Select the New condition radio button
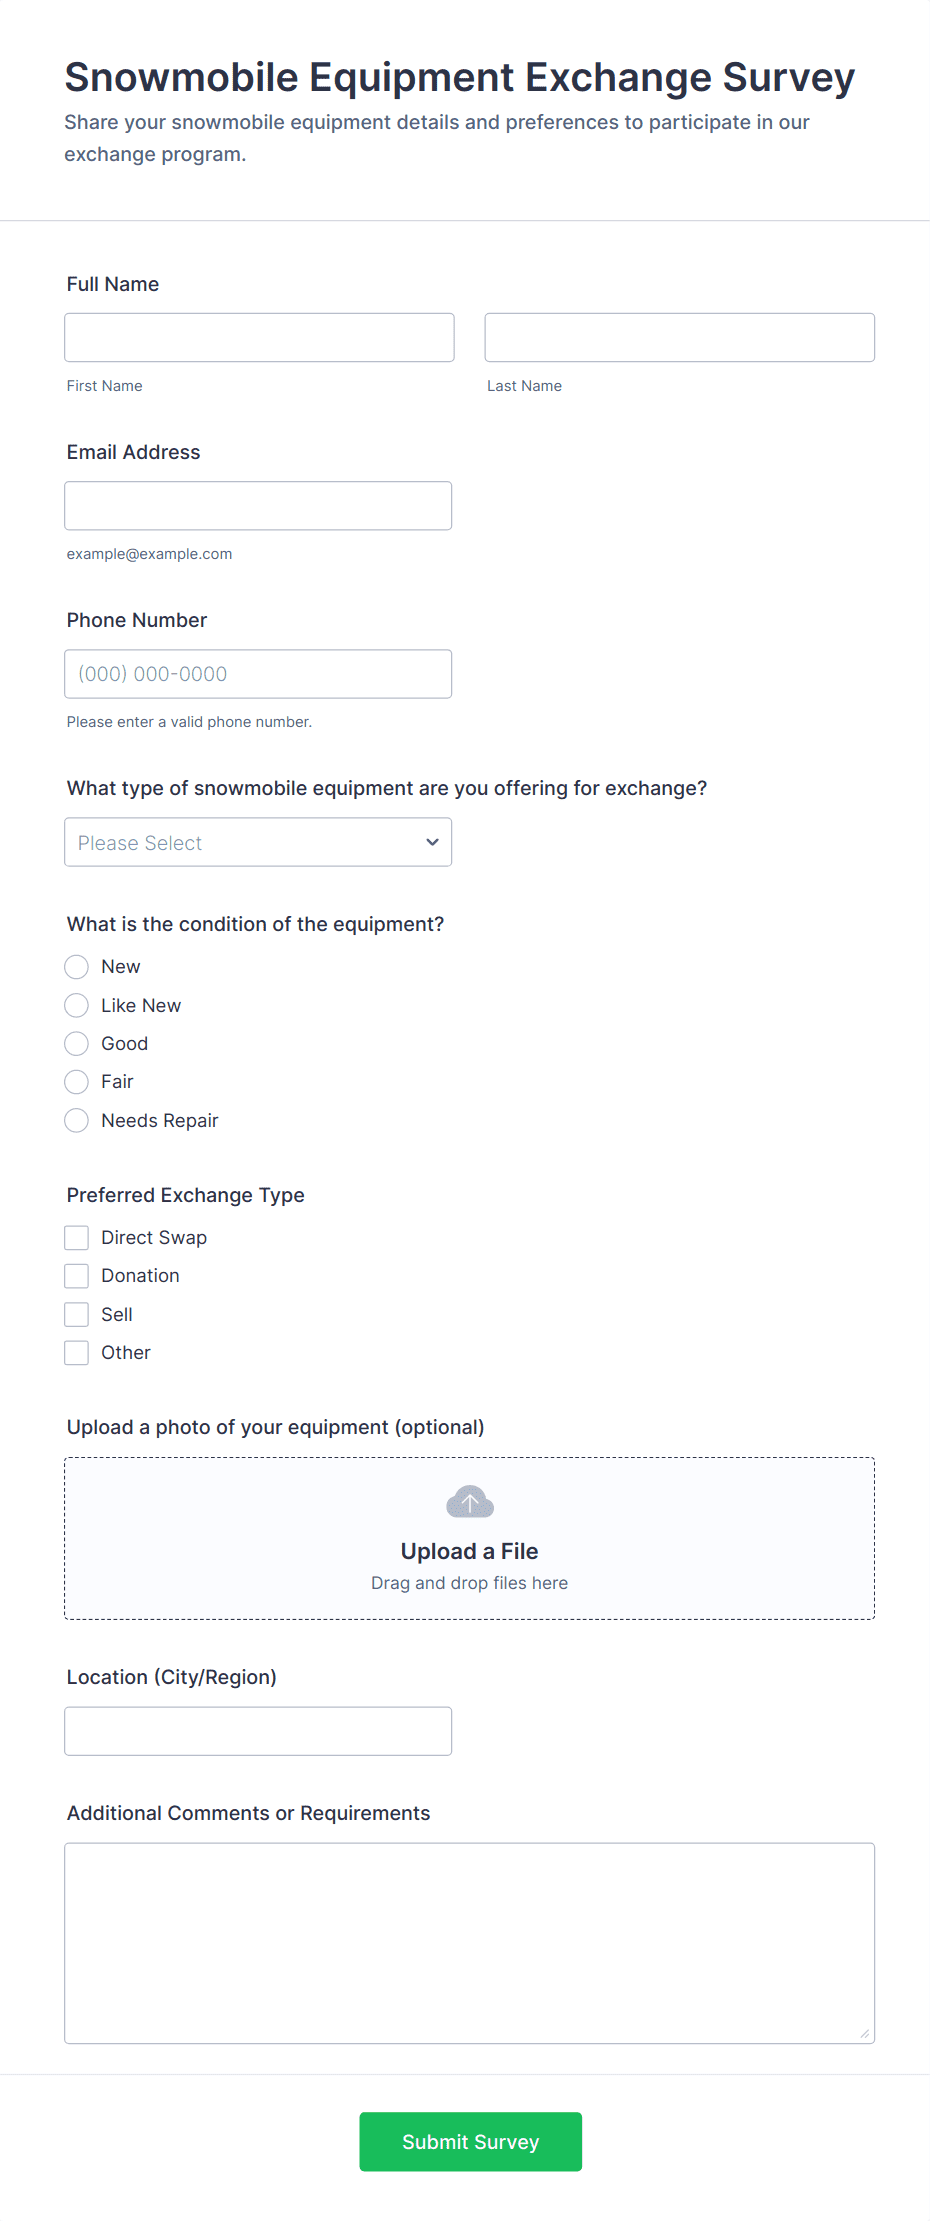This screenshot has height=2221, width=930. point(77,967)
